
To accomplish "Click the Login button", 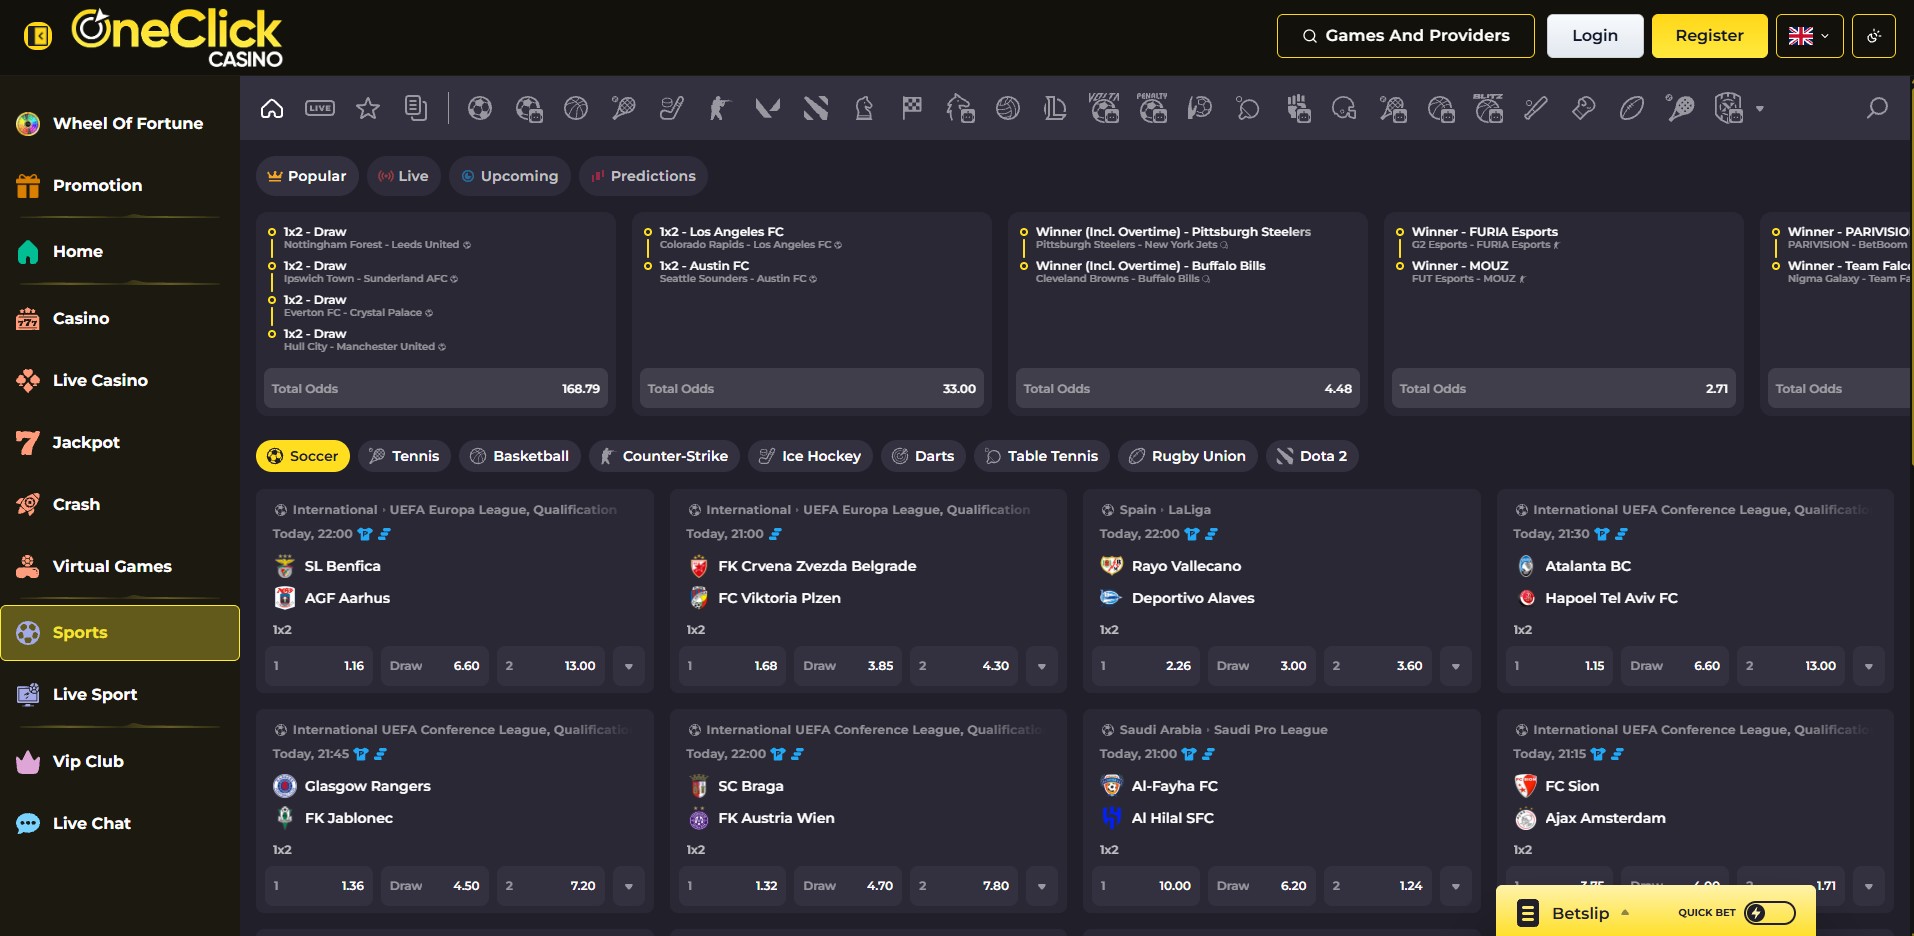I will (1595, 36).
